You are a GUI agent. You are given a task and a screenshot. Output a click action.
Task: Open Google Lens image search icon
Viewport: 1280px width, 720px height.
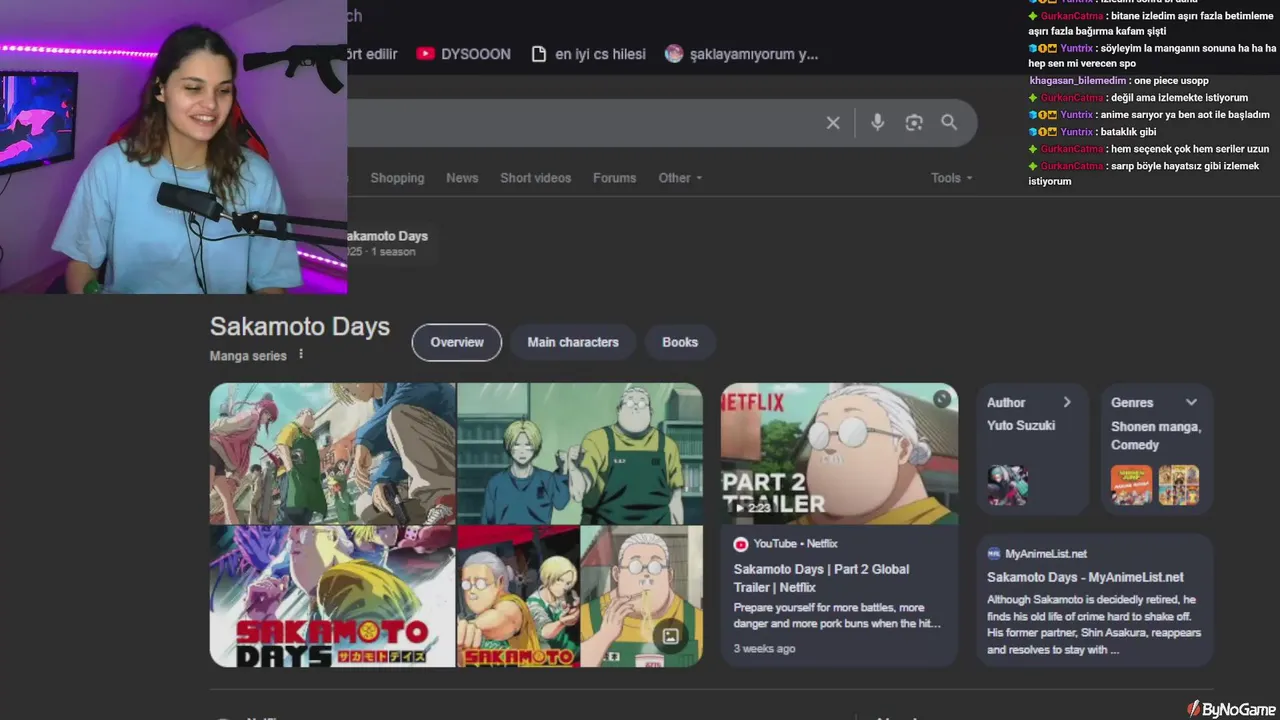point(914,123)
